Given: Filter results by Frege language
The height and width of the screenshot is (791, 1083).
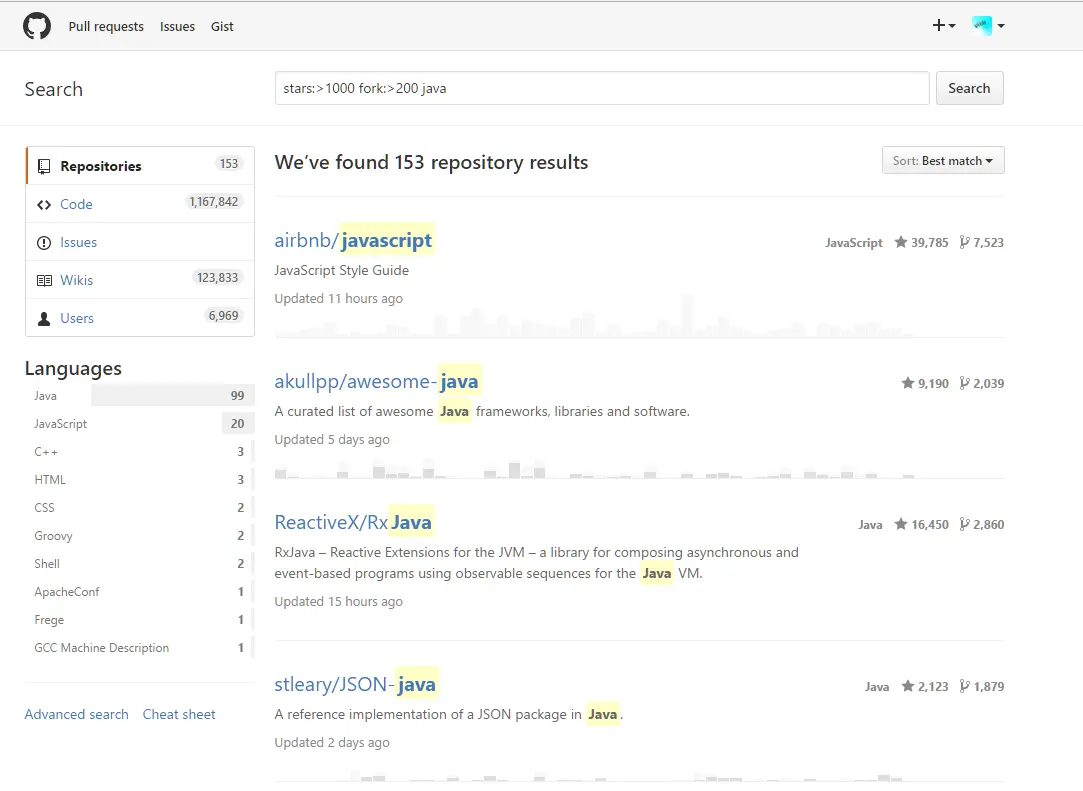Looking at the screenshot, I should (x=140, y=620).
